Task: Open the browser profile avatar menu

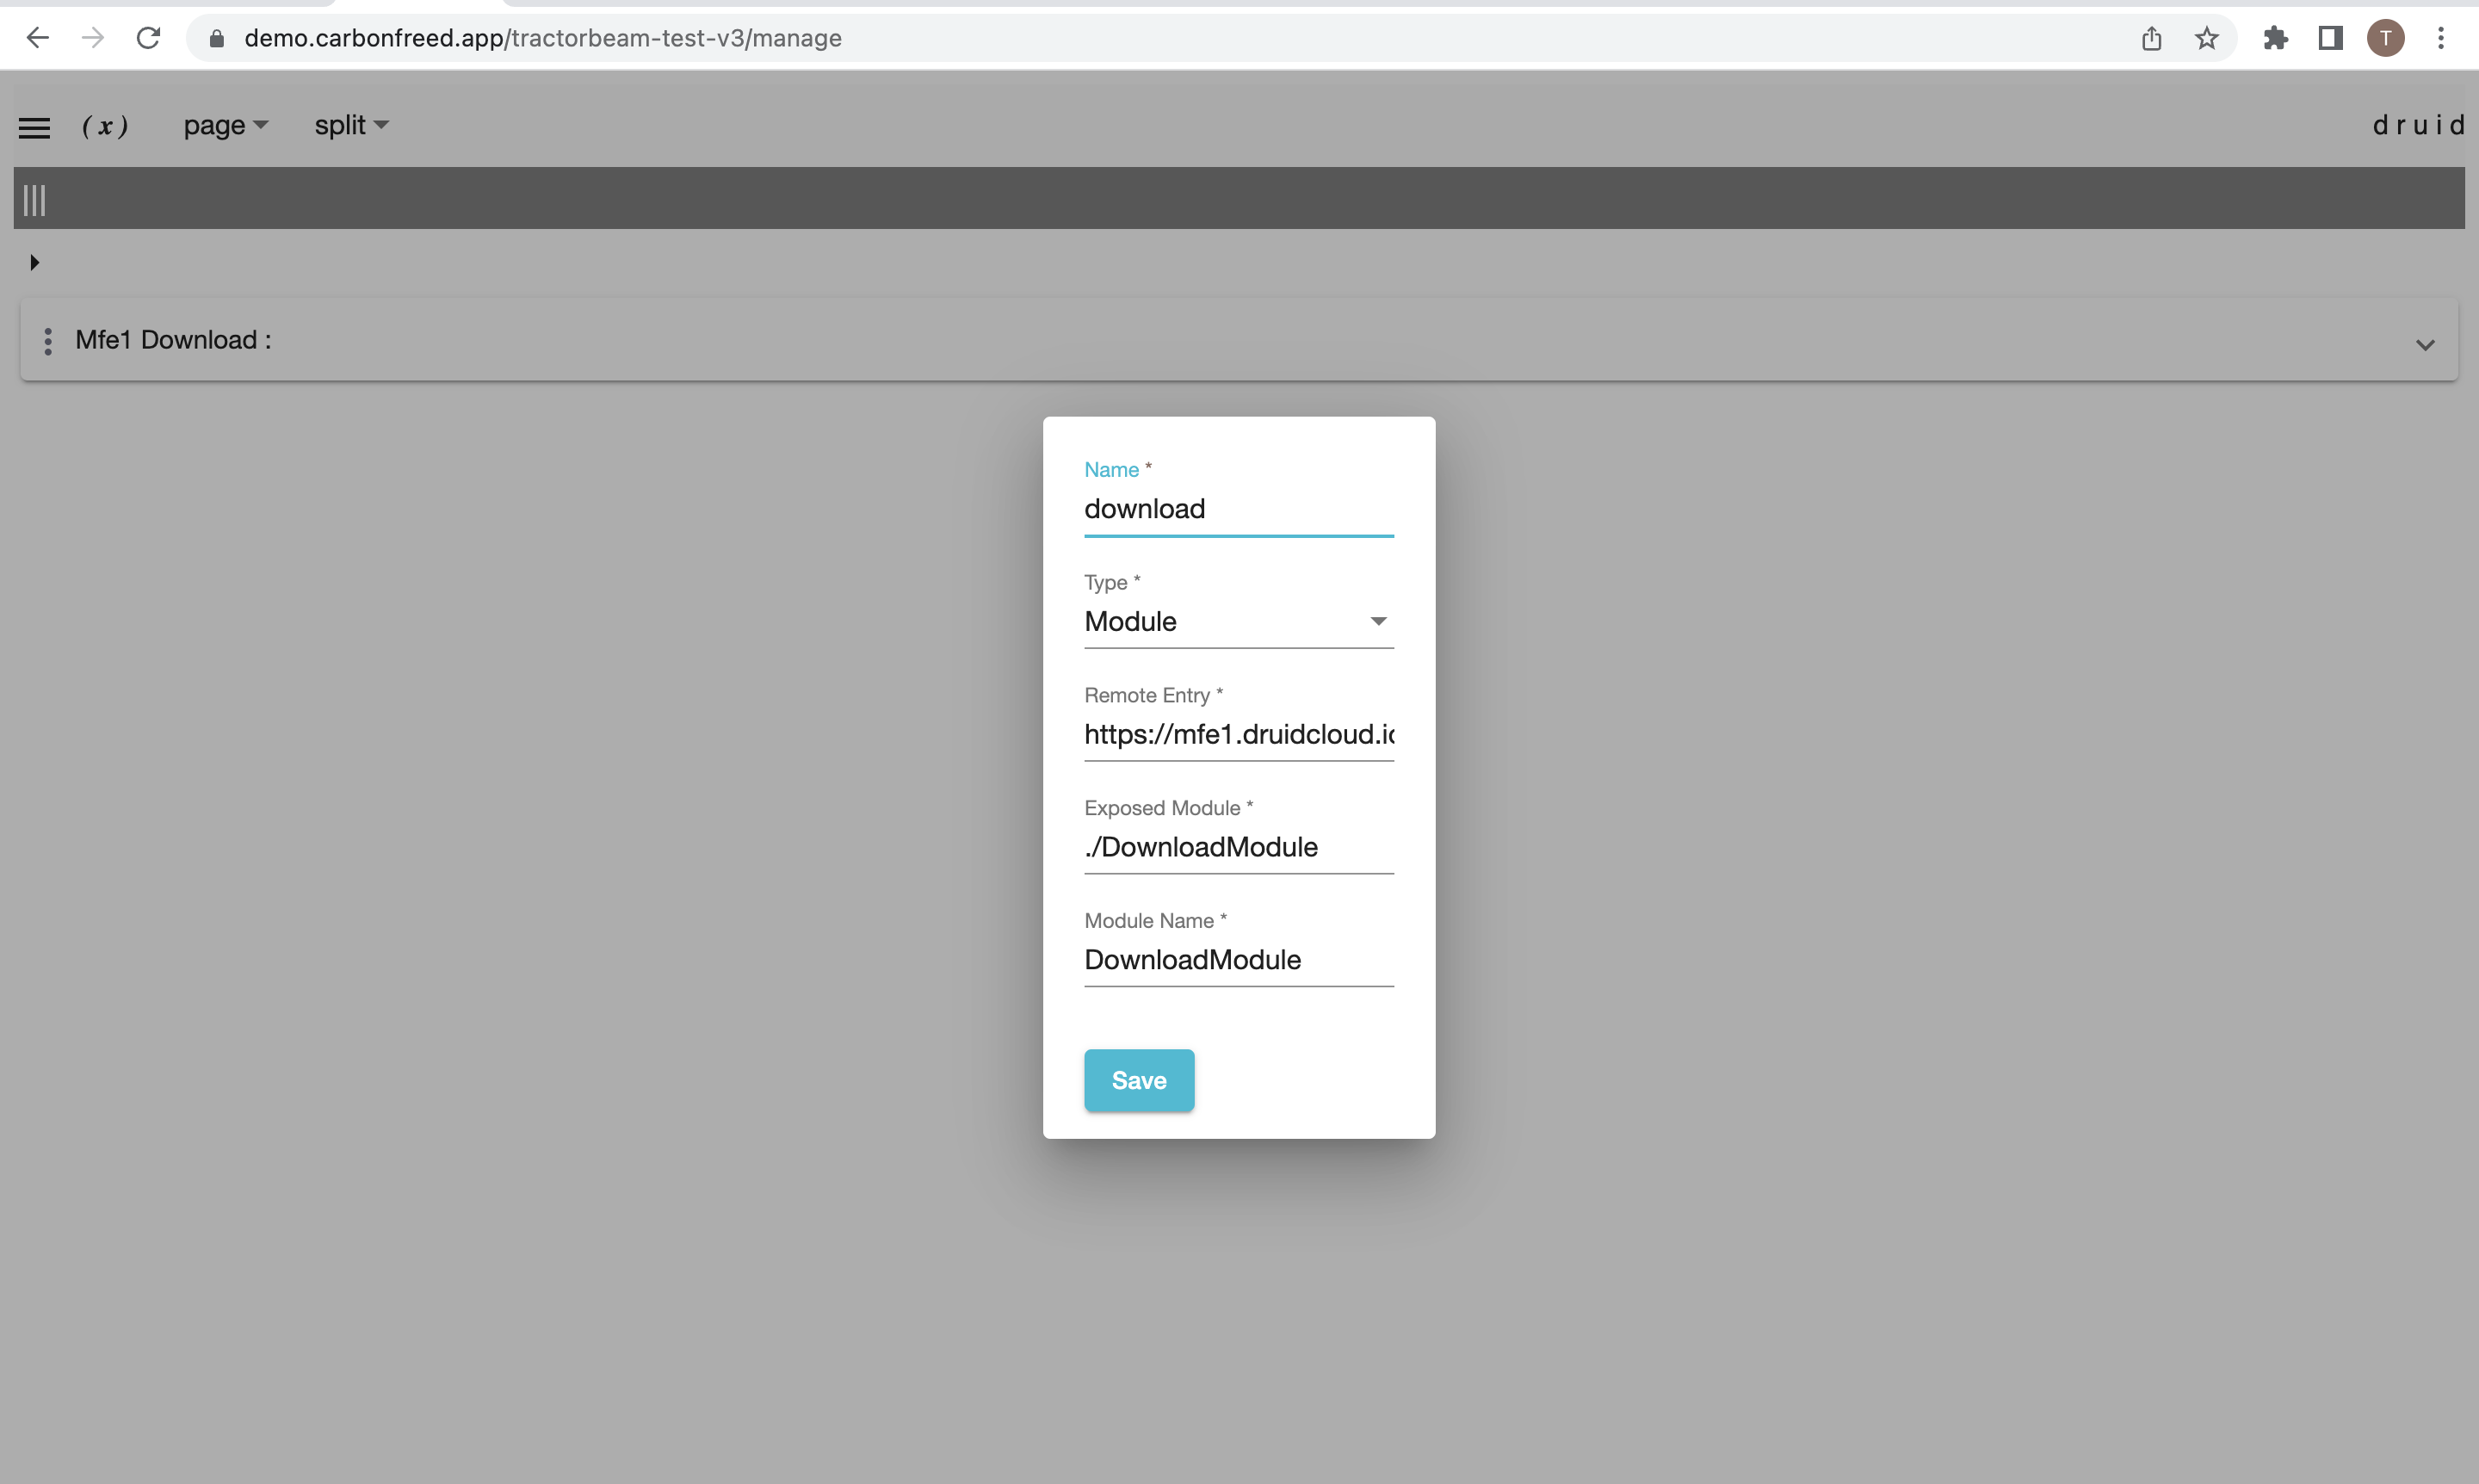Action: click(x=2386, y=38)
